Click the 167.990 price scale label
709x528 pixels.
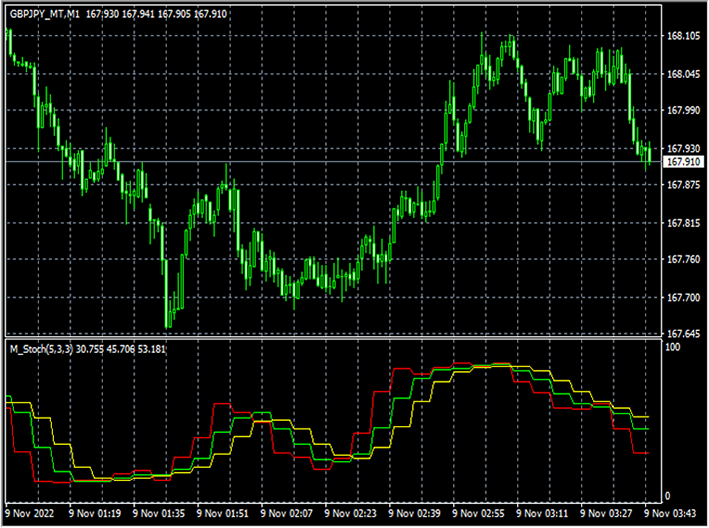684,110
